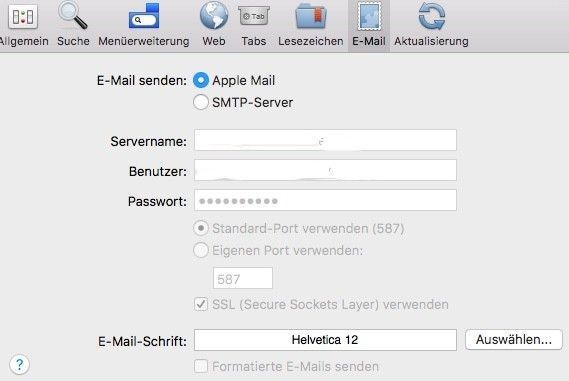
Task: Open the Web globe preferences
Action: (x=214, y=16)
